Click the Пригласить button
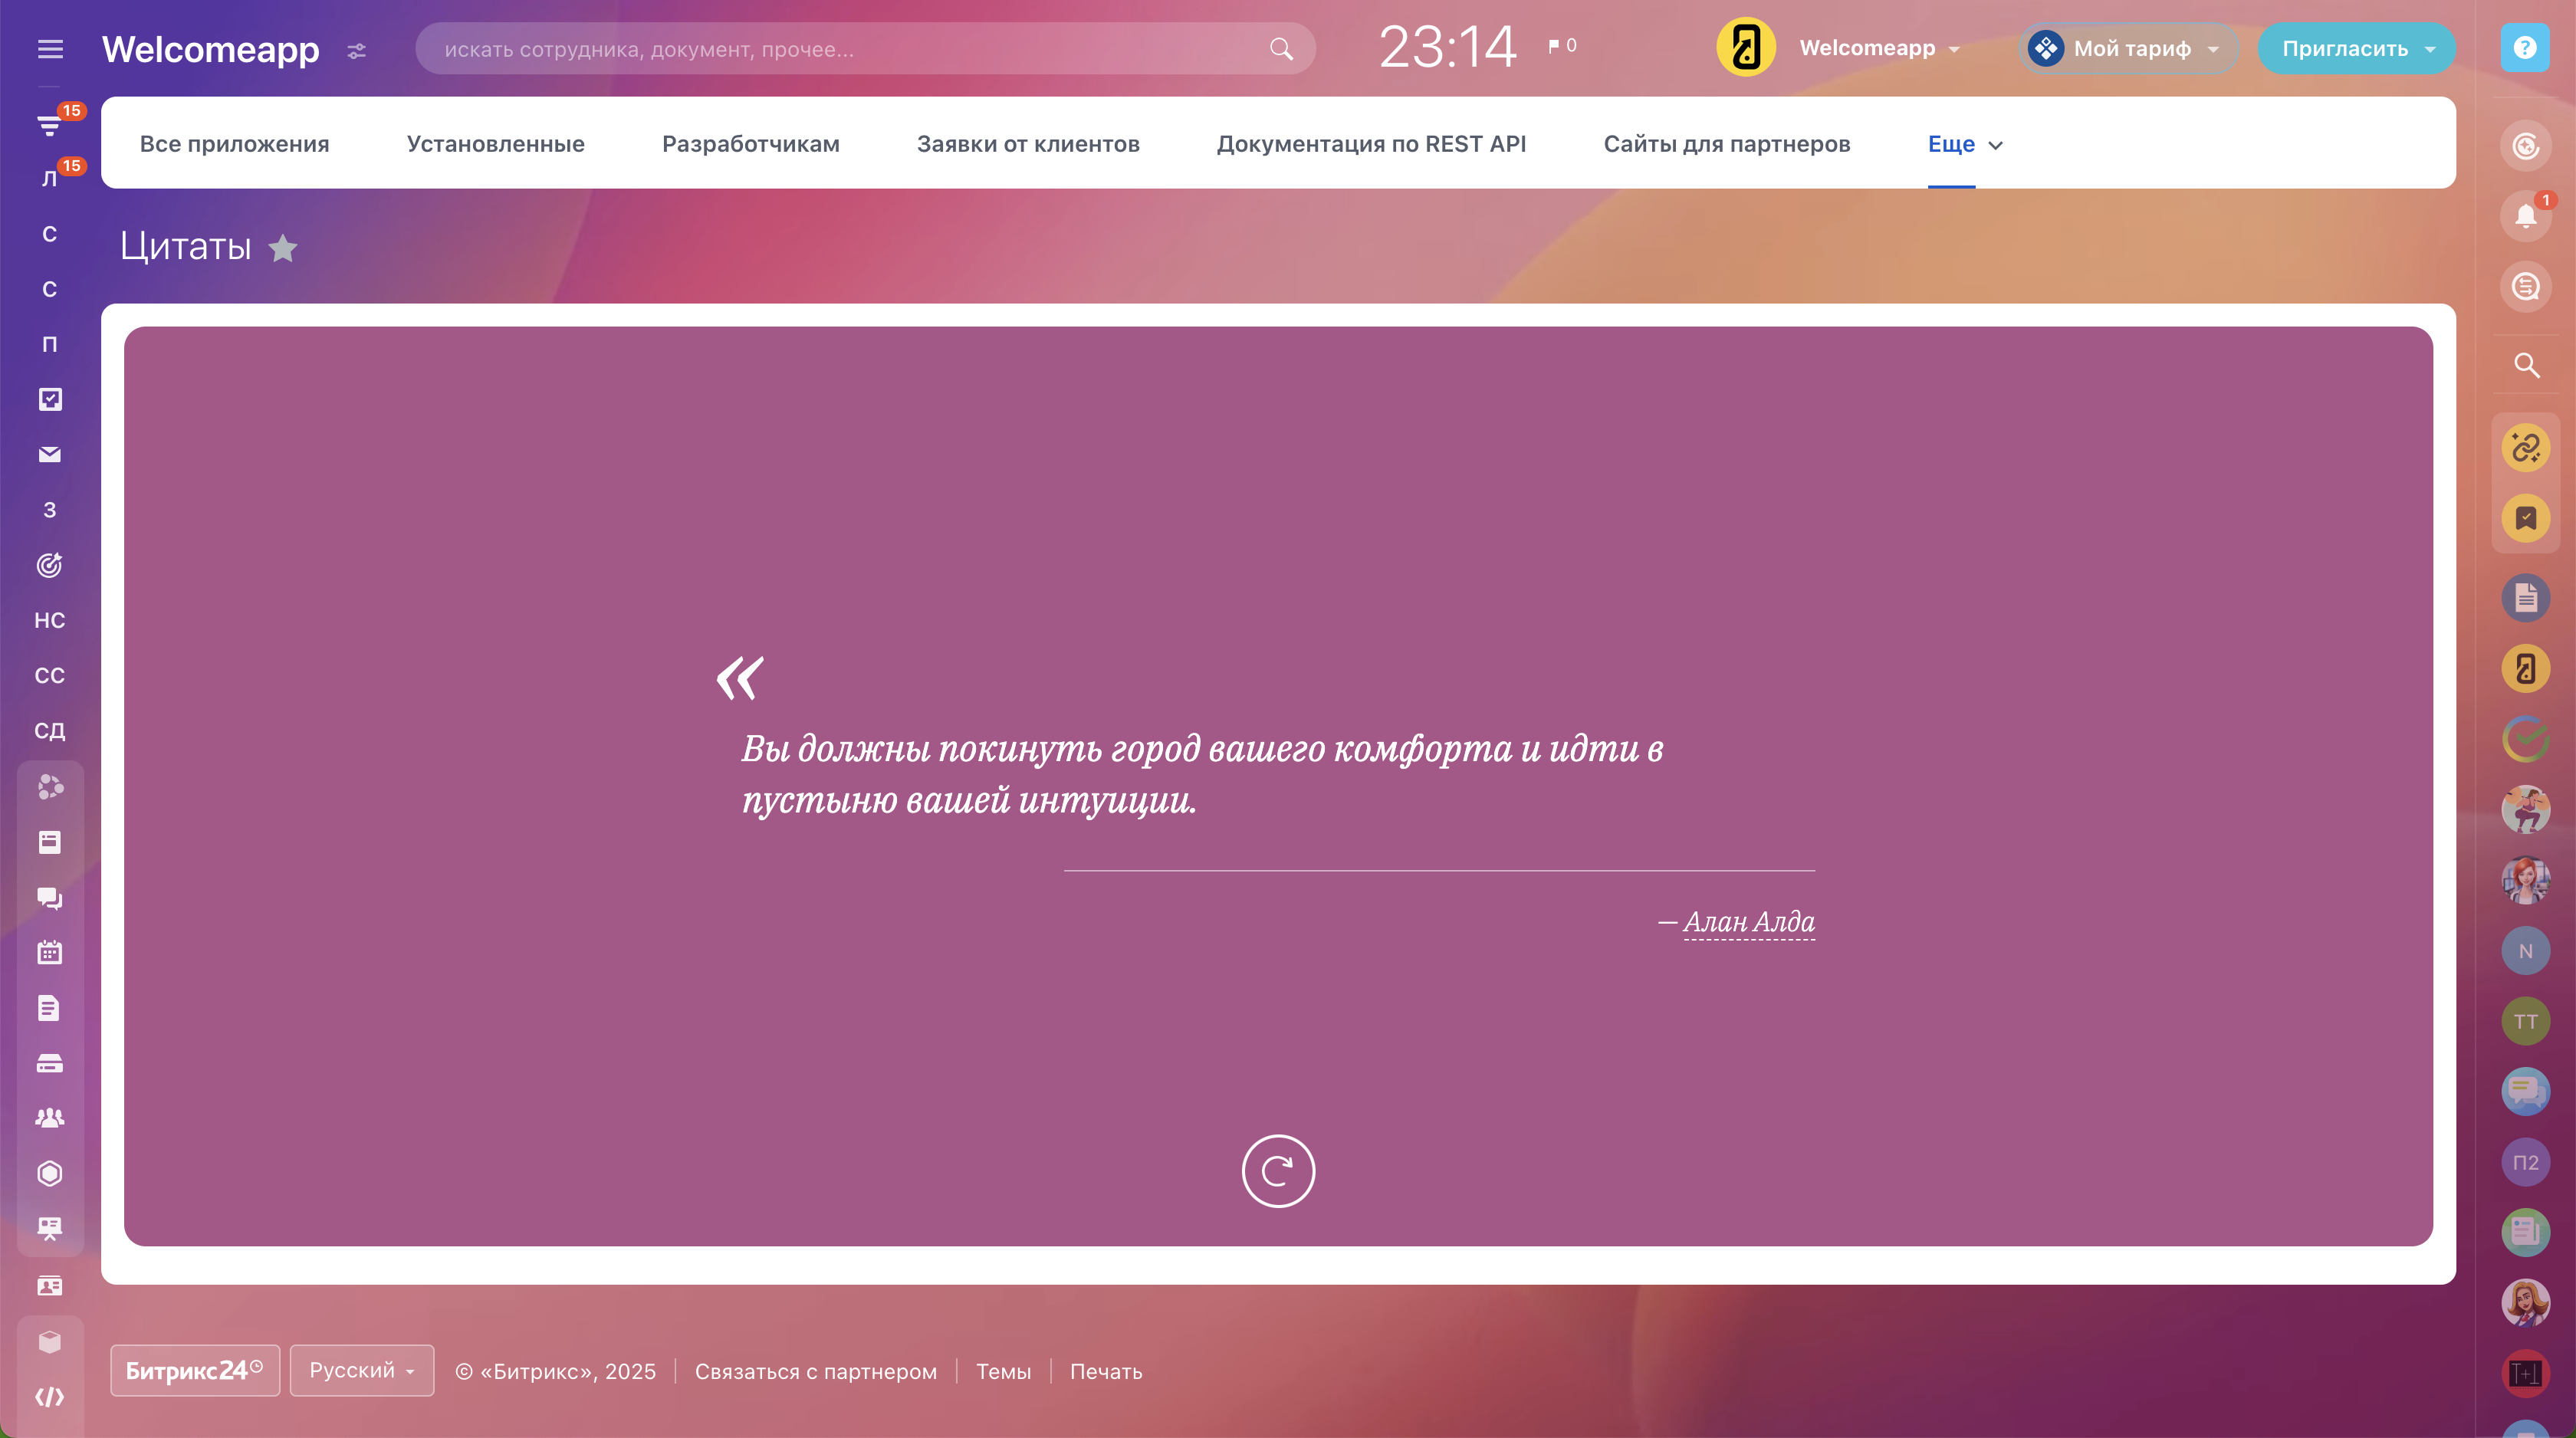The image size is (2576, 1438). [x=2344, y=49]
